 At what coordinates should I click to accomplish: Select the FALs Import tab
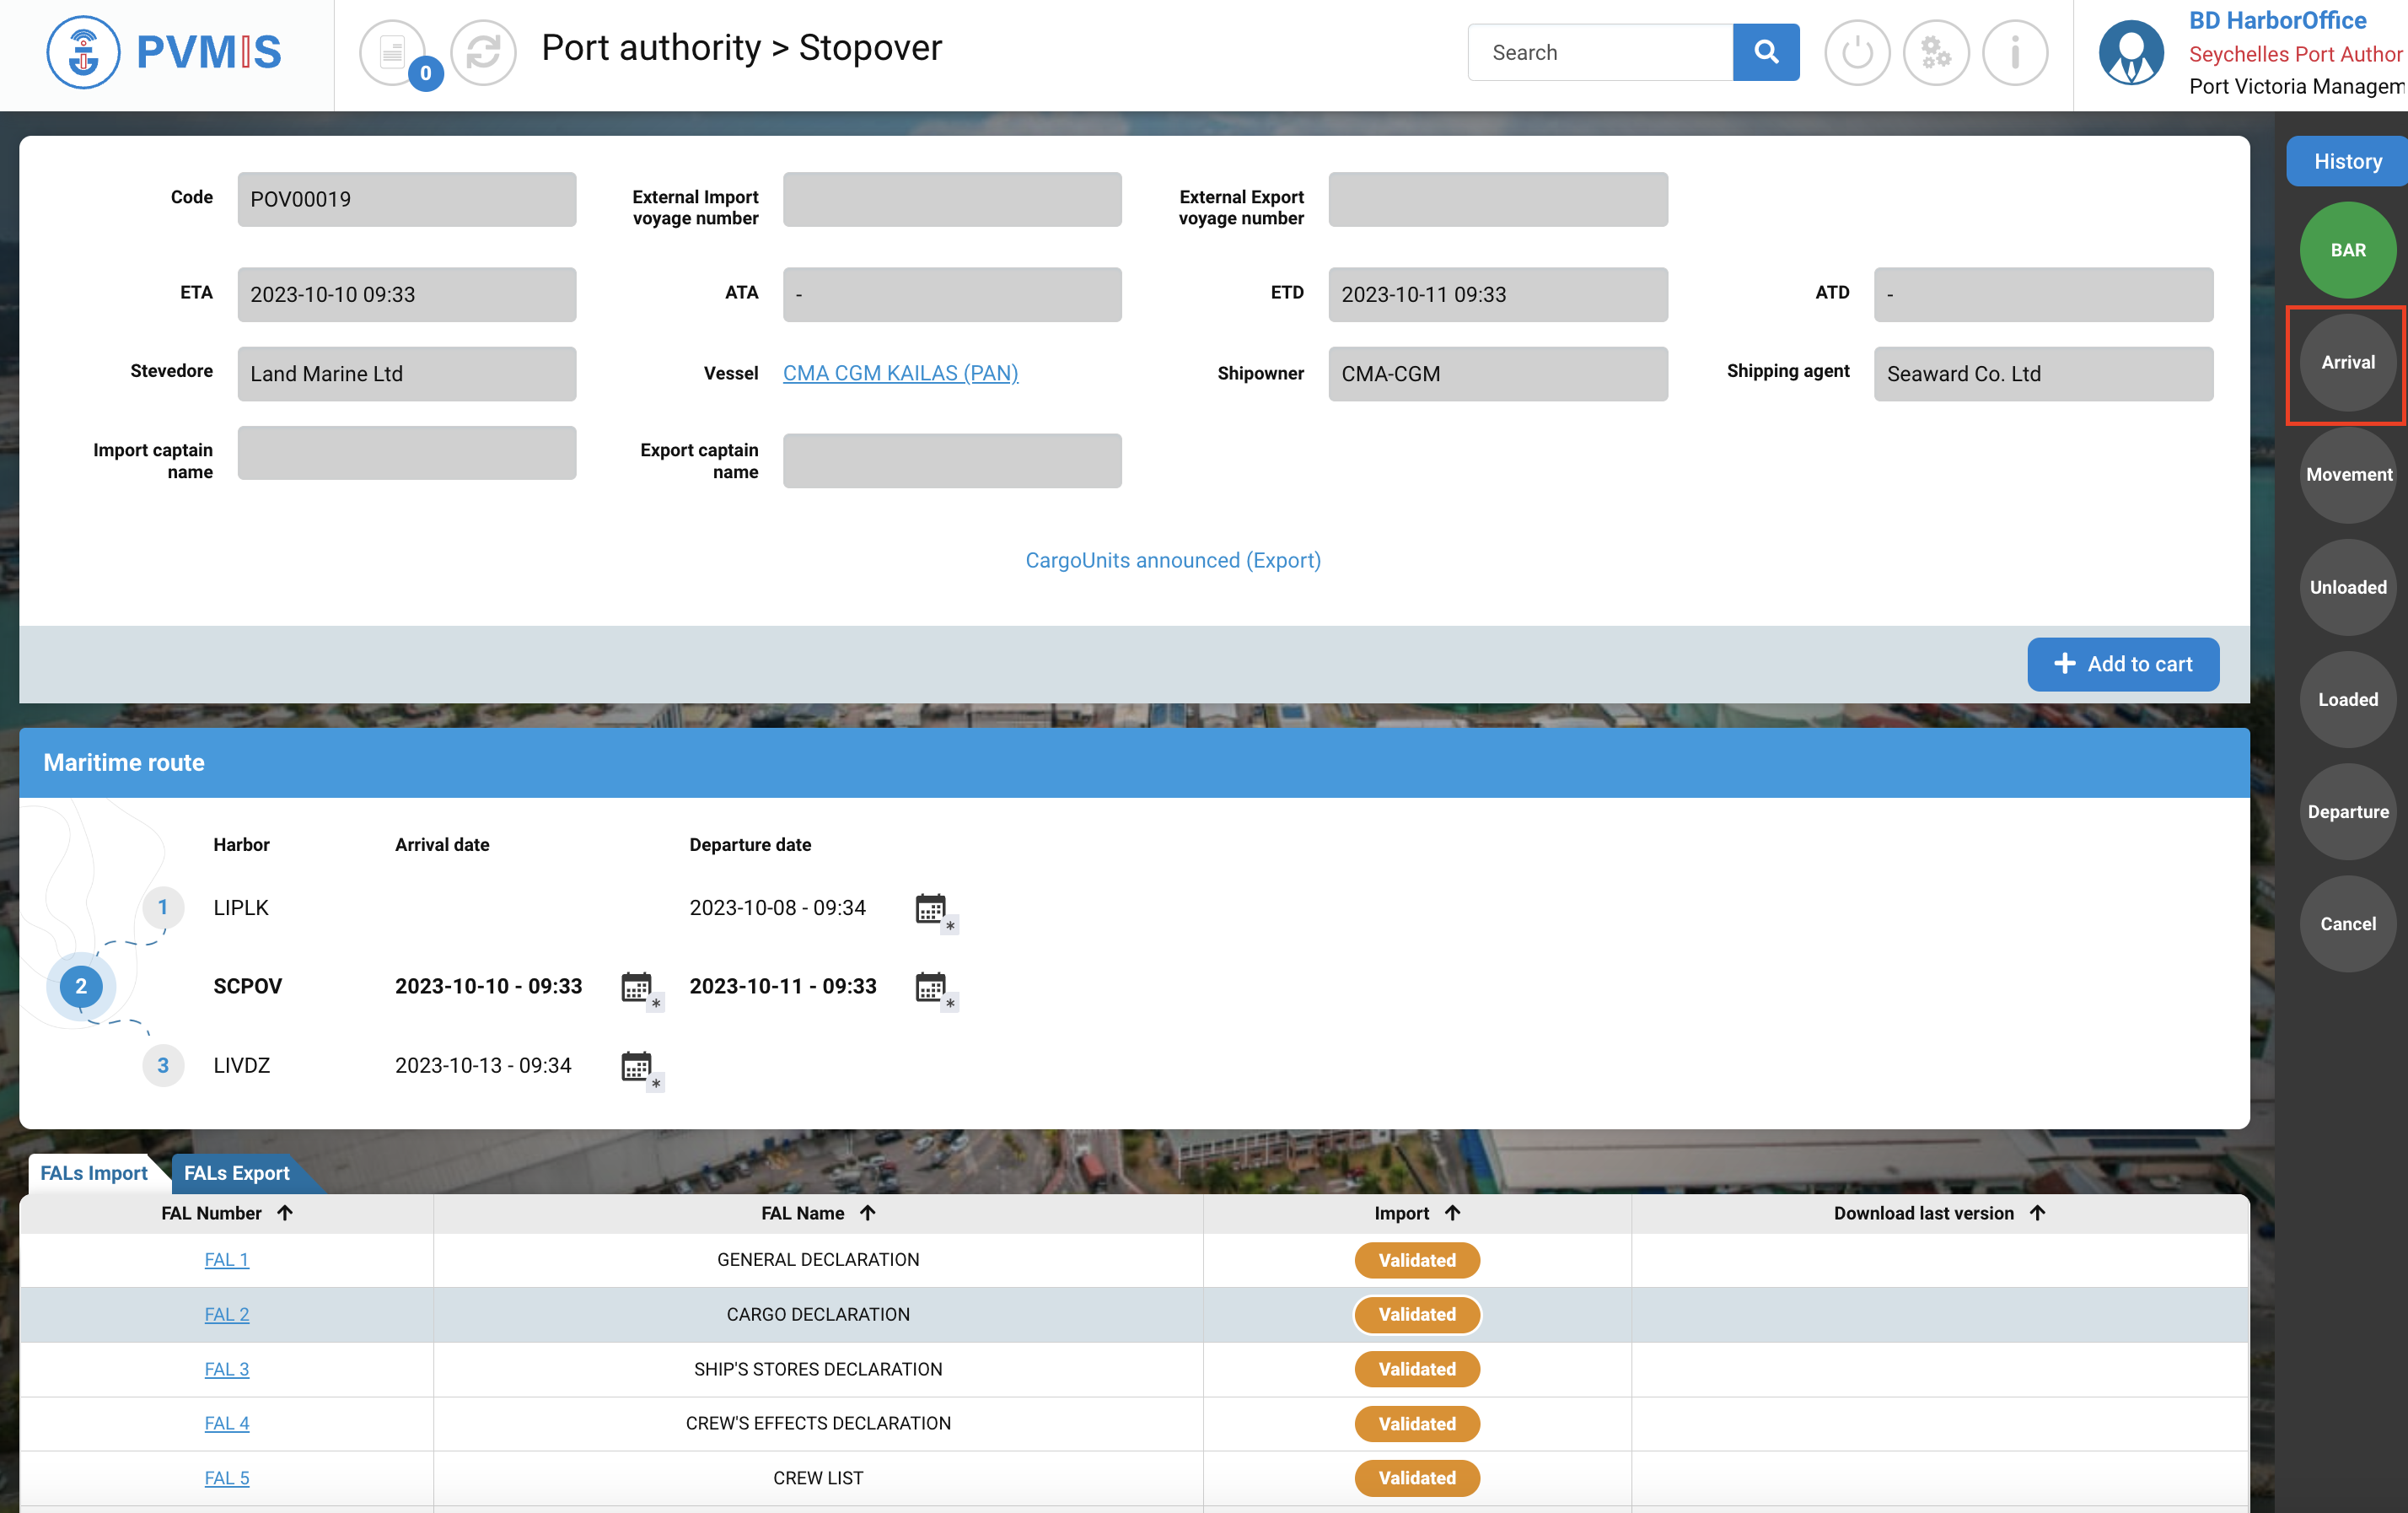click(x=94, y=1172)
